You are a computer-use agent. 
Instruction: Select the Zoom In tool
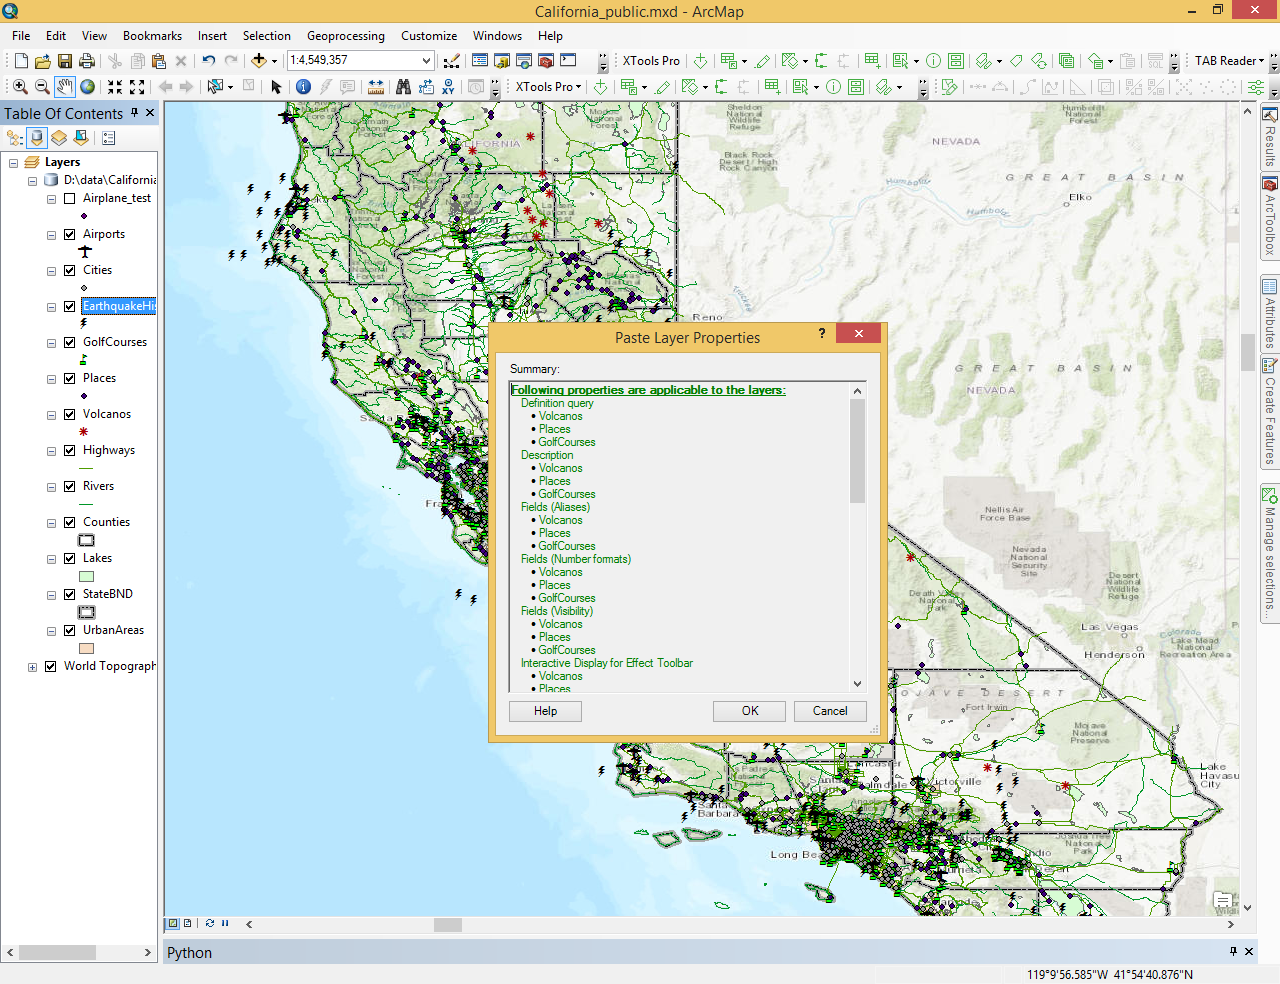(x=20, y=87)
